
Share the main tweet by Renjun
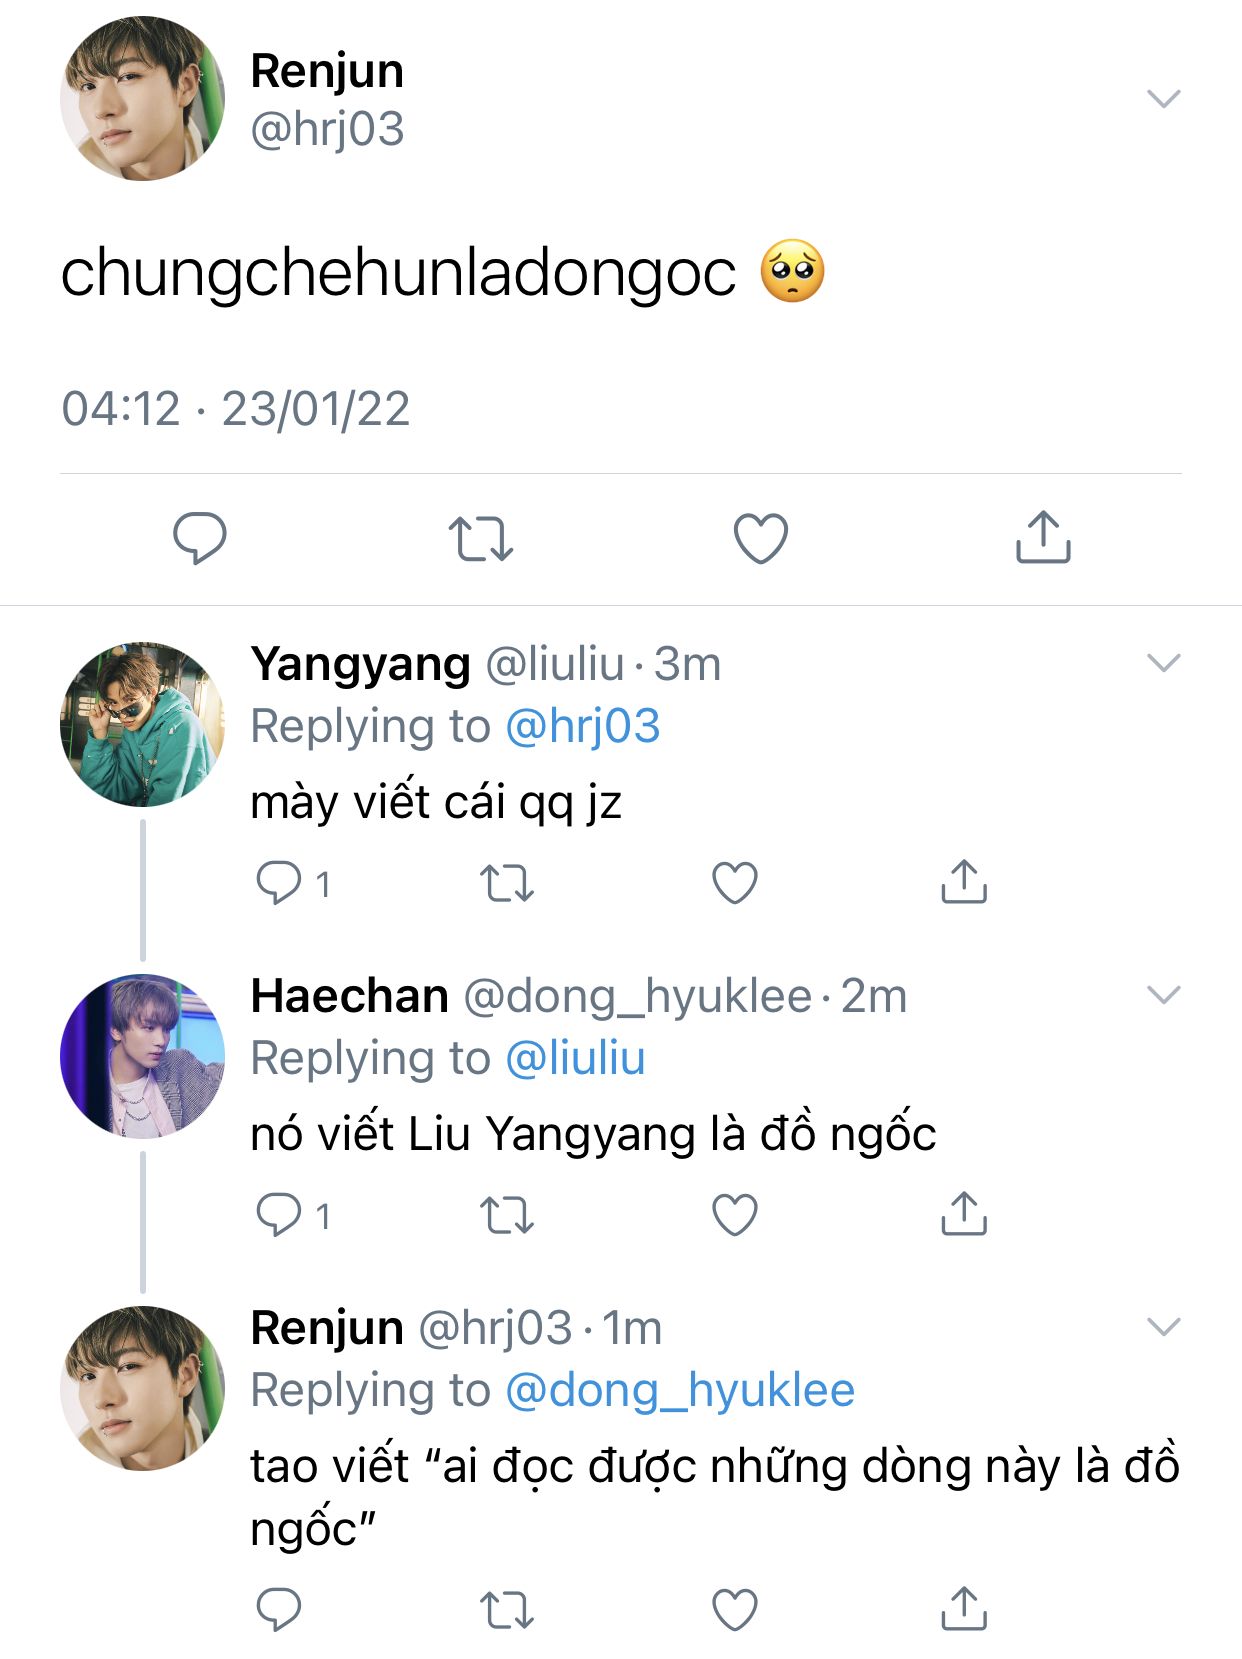click(1043, 538)
